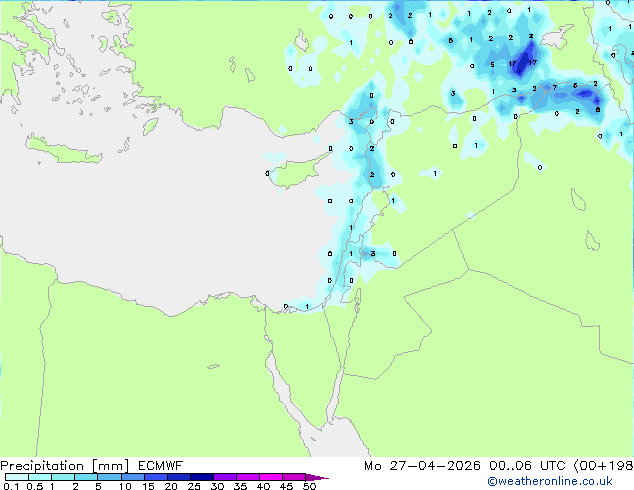This screenshot has width=634, height=490.
Task: Select the legend swatch between 0.5 and 1
Action: [x=40, y=477]
